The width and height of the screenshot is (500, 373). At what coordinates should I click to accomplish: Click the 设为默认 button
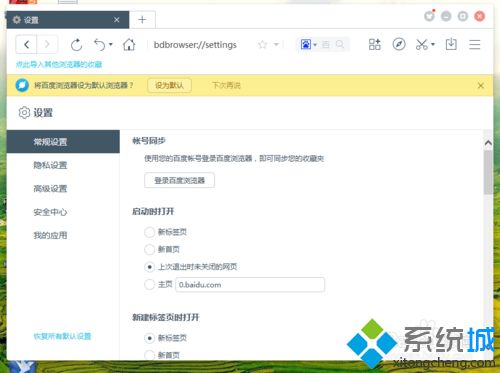click(x=169, y=85)
